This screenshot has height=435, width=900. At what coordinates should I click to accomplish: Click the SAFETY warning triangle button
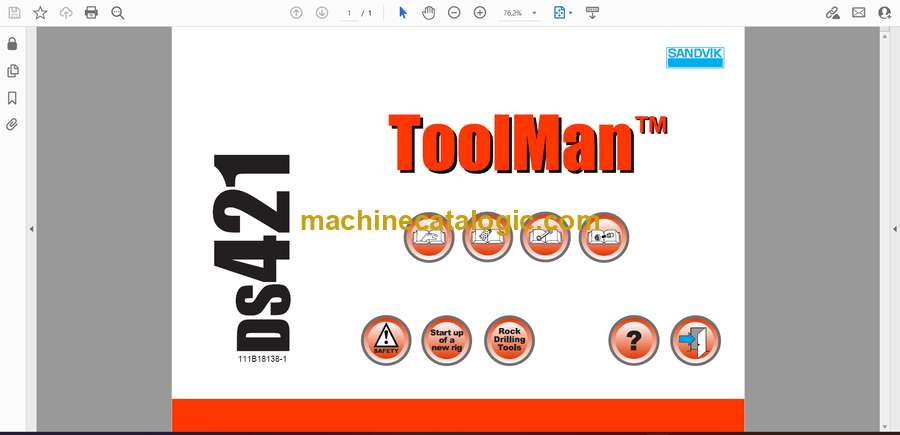point(386,340)
